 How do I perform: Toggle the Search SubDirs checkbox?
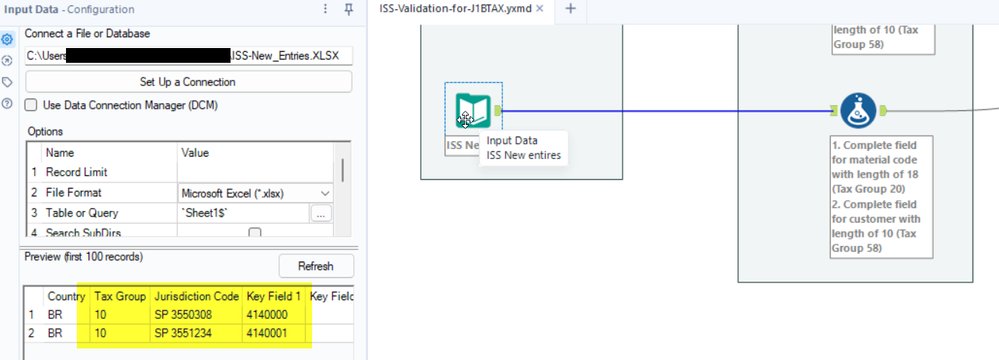[x=255, y=233]
